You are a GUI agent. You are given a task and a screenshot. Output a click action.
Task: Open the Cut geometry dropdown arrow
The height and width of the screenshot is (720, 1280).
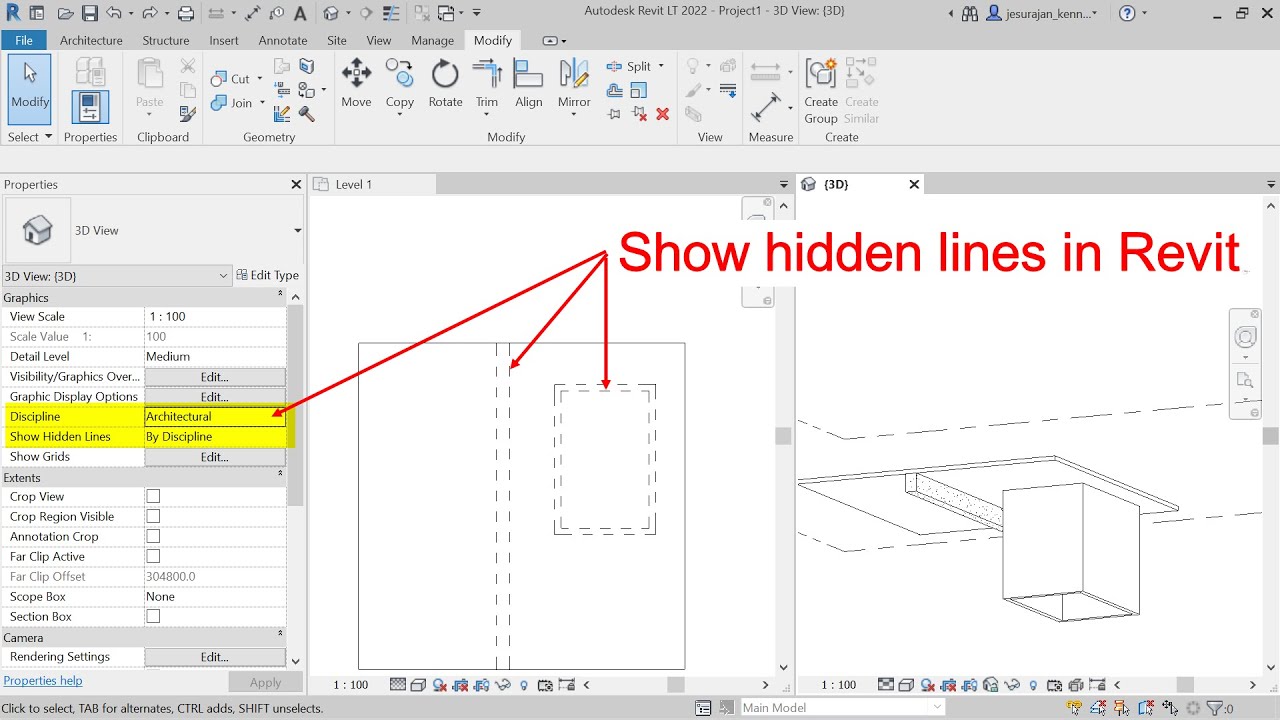[259, 79]
